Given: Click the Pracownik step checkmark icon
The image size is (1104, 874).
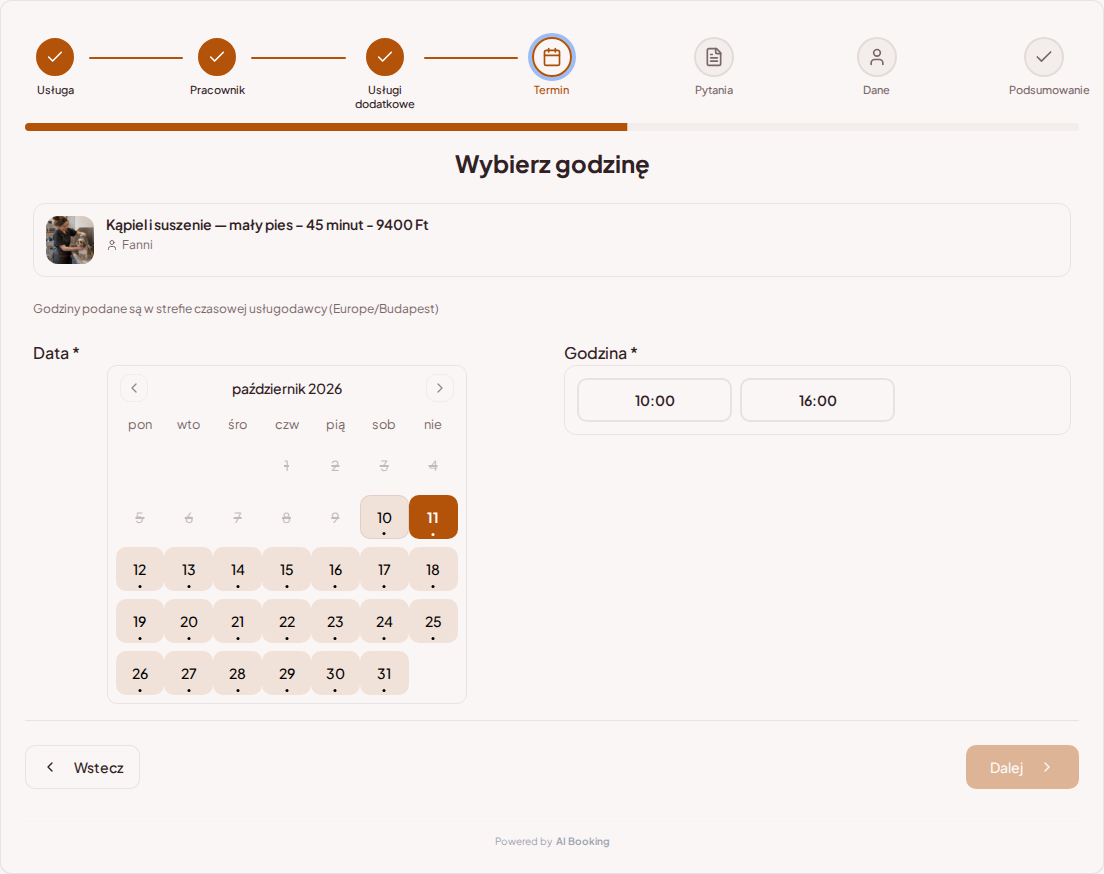Looking at the screenshot, I should pyautogui.click(x=217, y=57).
